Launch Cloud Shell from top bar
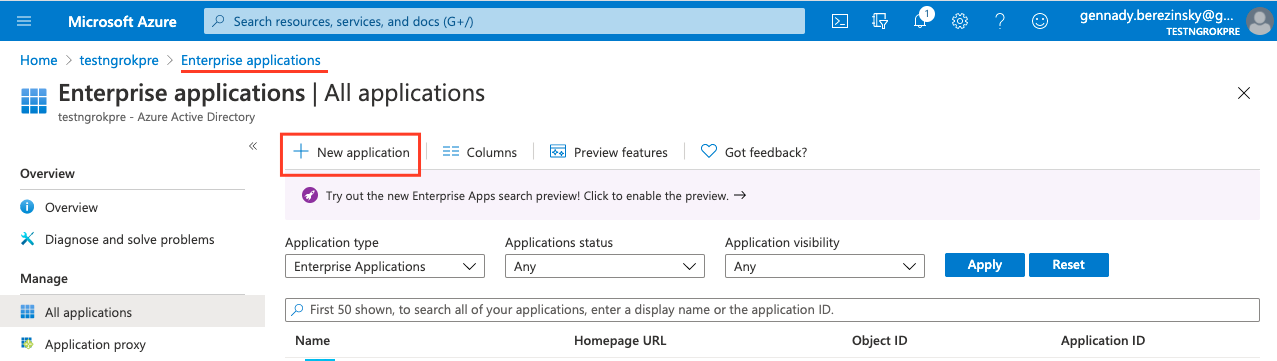Image resolution: width=1277 pixels, height=361 pixels. pos(842,21)
